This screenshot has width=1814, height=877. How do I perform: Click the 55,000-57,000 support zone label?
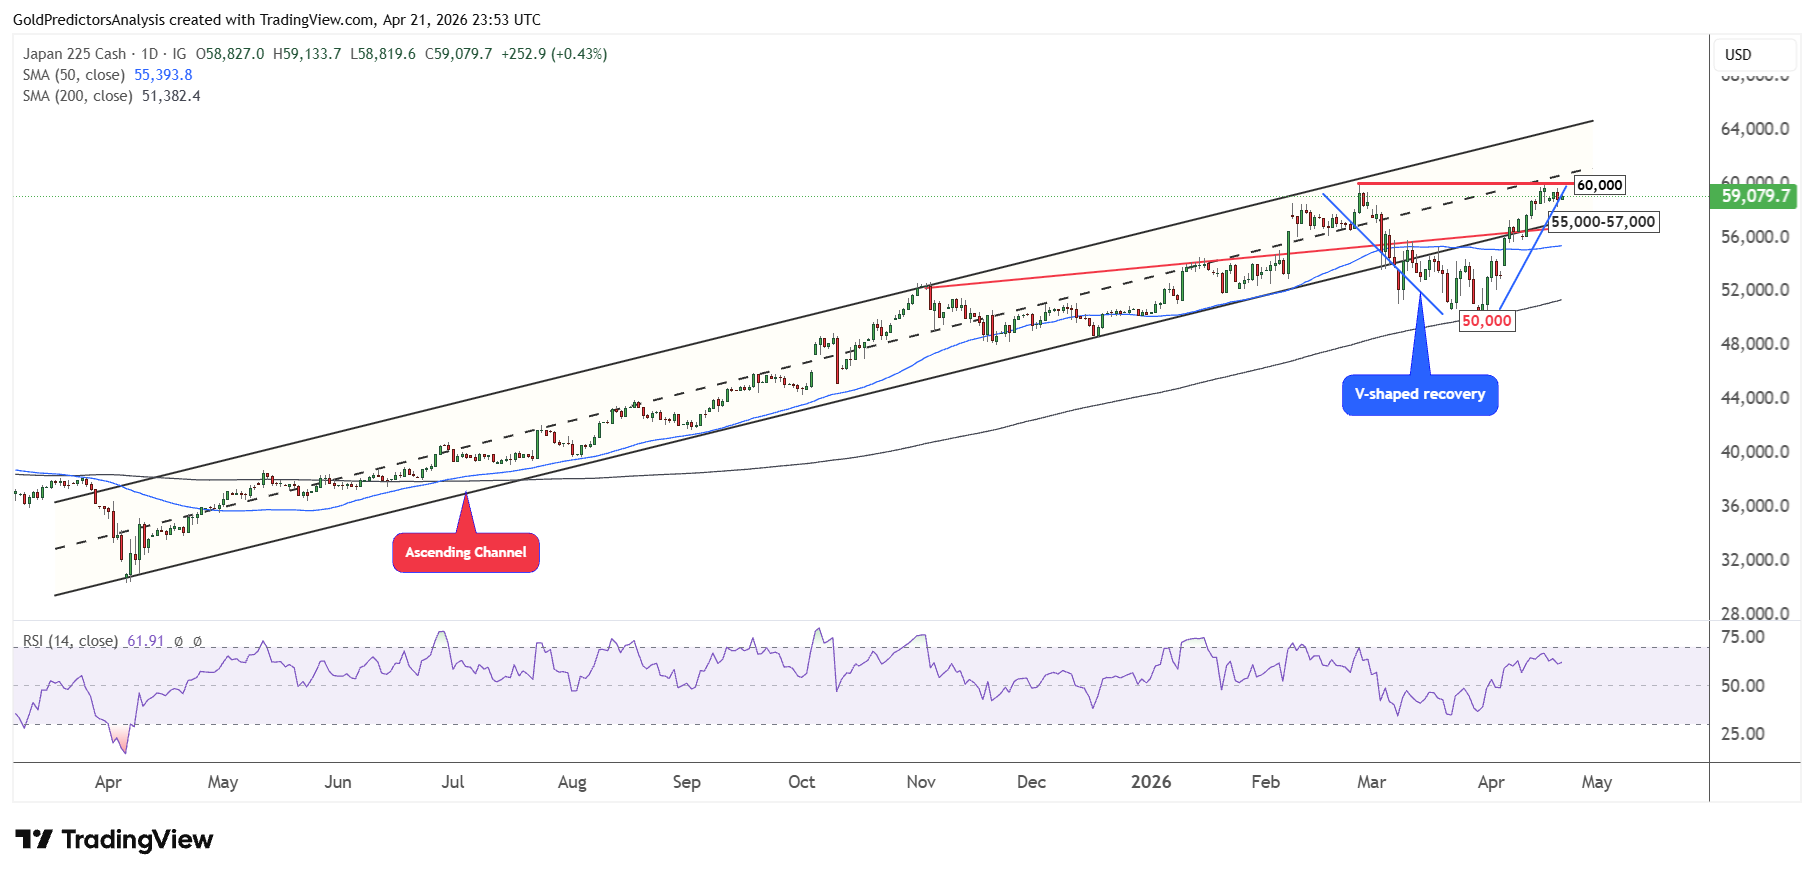1603,222
